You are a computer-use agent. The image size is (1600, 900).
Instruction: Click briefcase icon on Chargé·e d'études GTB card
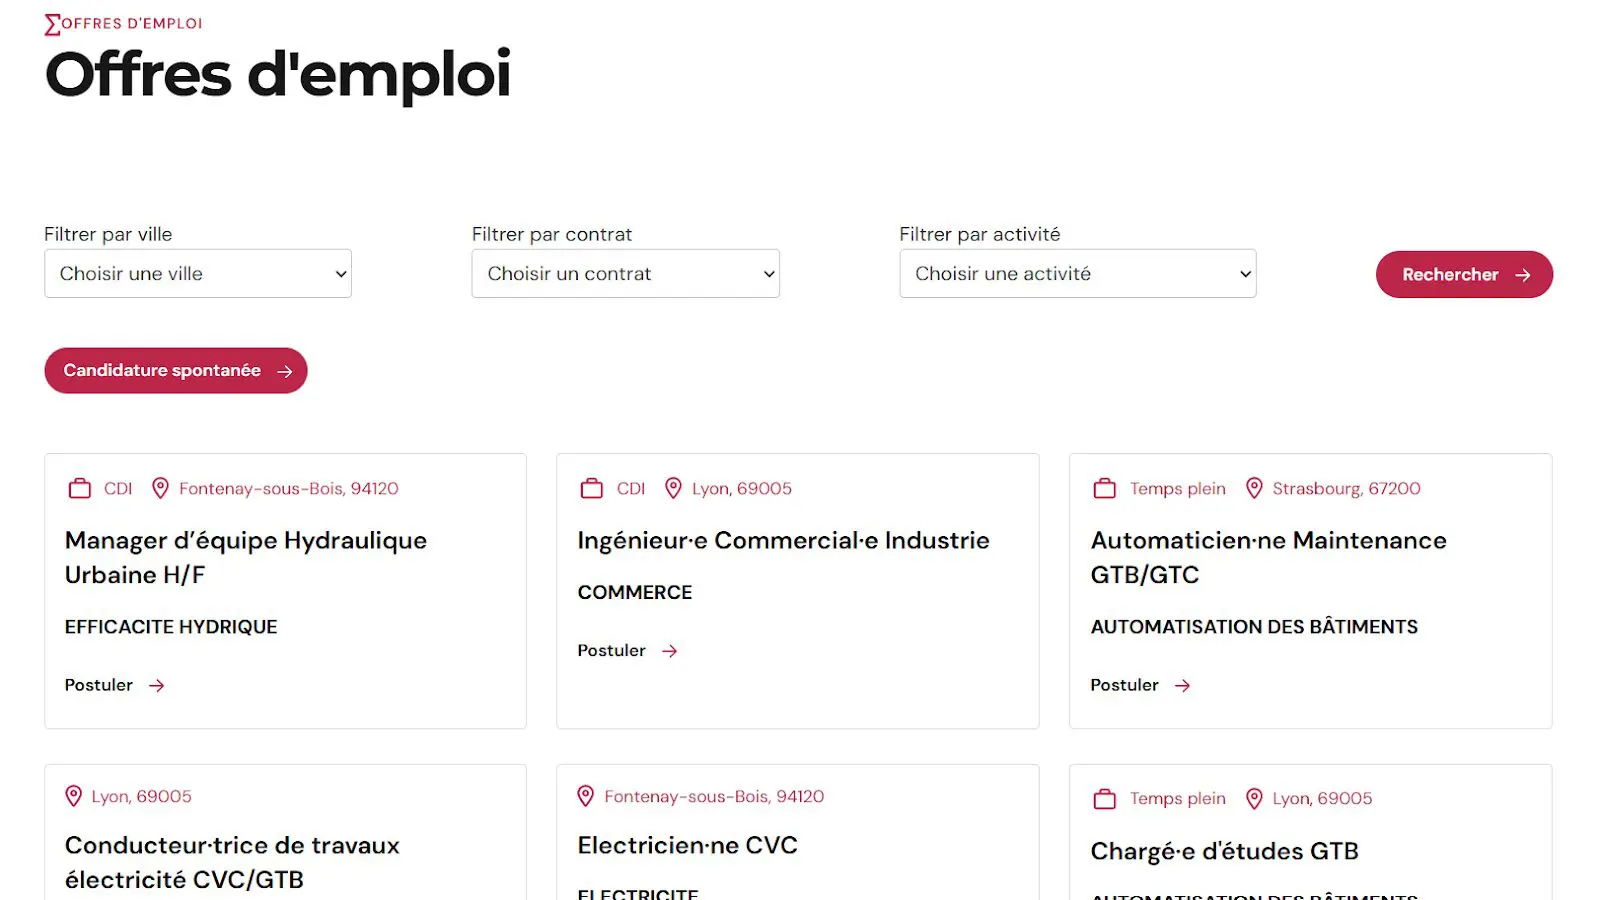tap(1104, 798)
